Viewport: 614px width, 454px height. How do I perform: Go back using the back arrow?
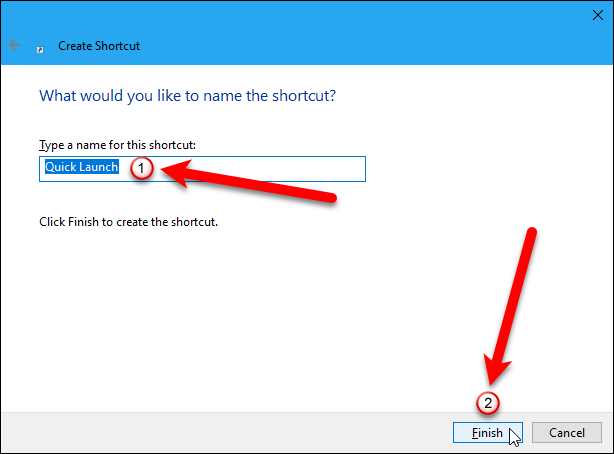(x=15, y=45)
